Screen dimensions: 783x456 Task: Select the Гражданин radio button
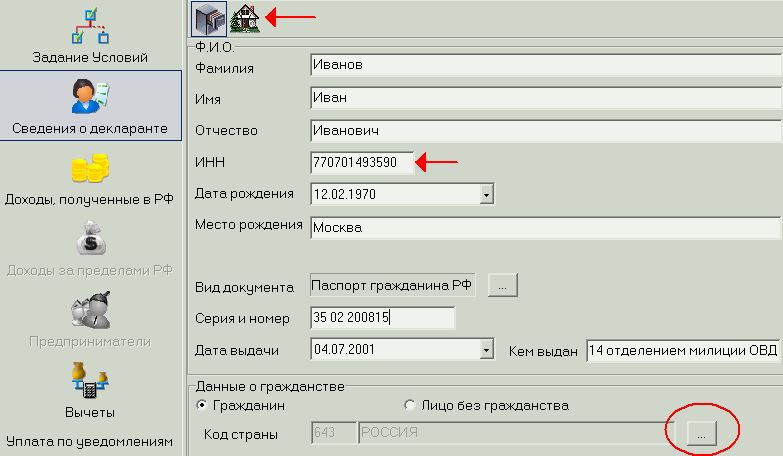(202, 405)
